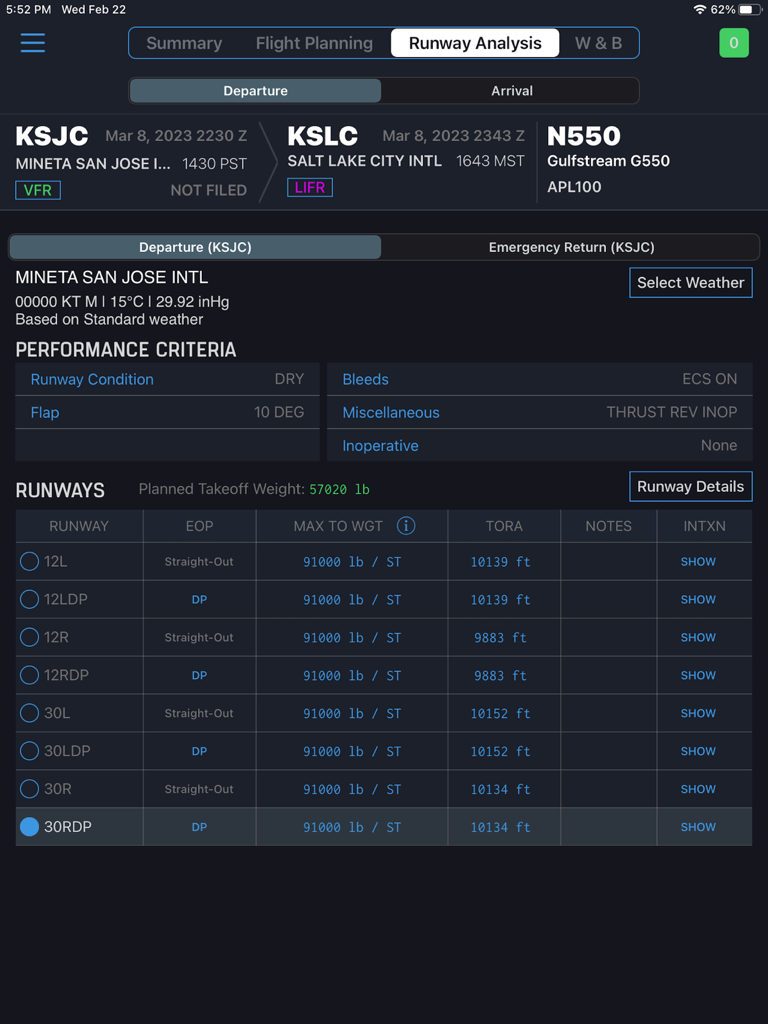This screenshot has width=768, height=1024.
Task: Tap the green notification badge
Action: coord(733,43)
